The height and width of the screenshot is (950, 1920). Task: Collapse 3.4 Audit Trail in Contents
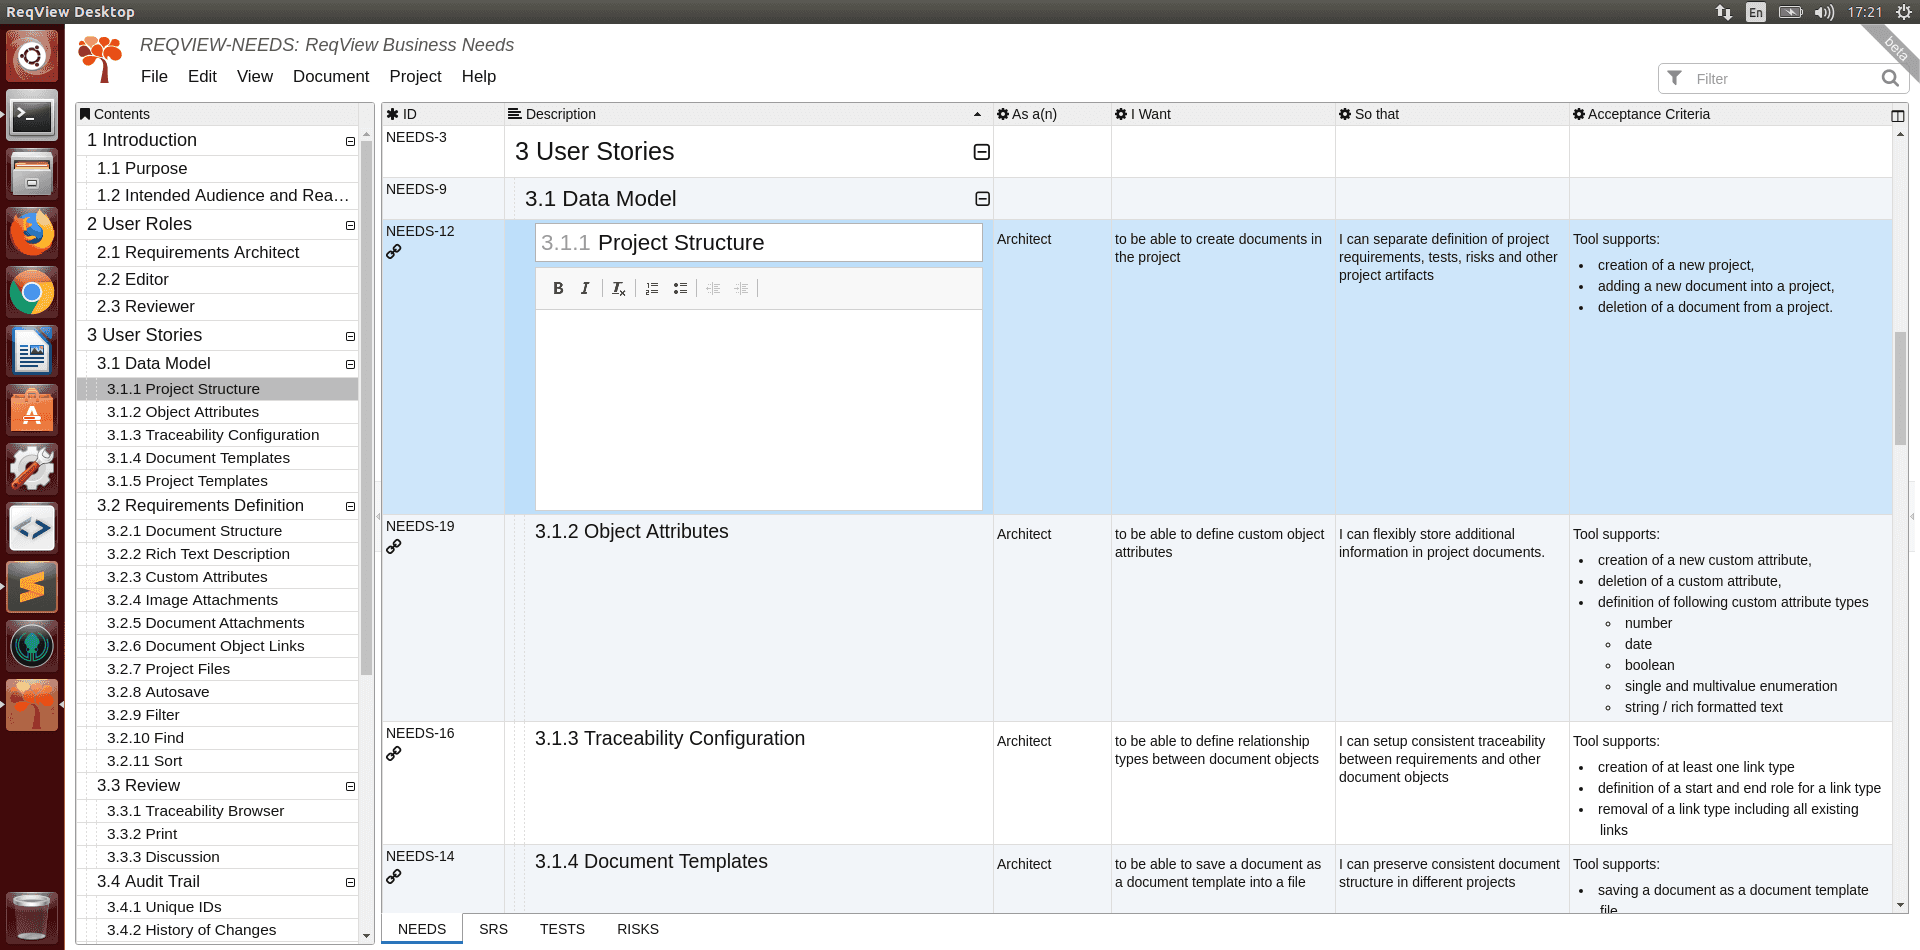(x=350, y=882)
